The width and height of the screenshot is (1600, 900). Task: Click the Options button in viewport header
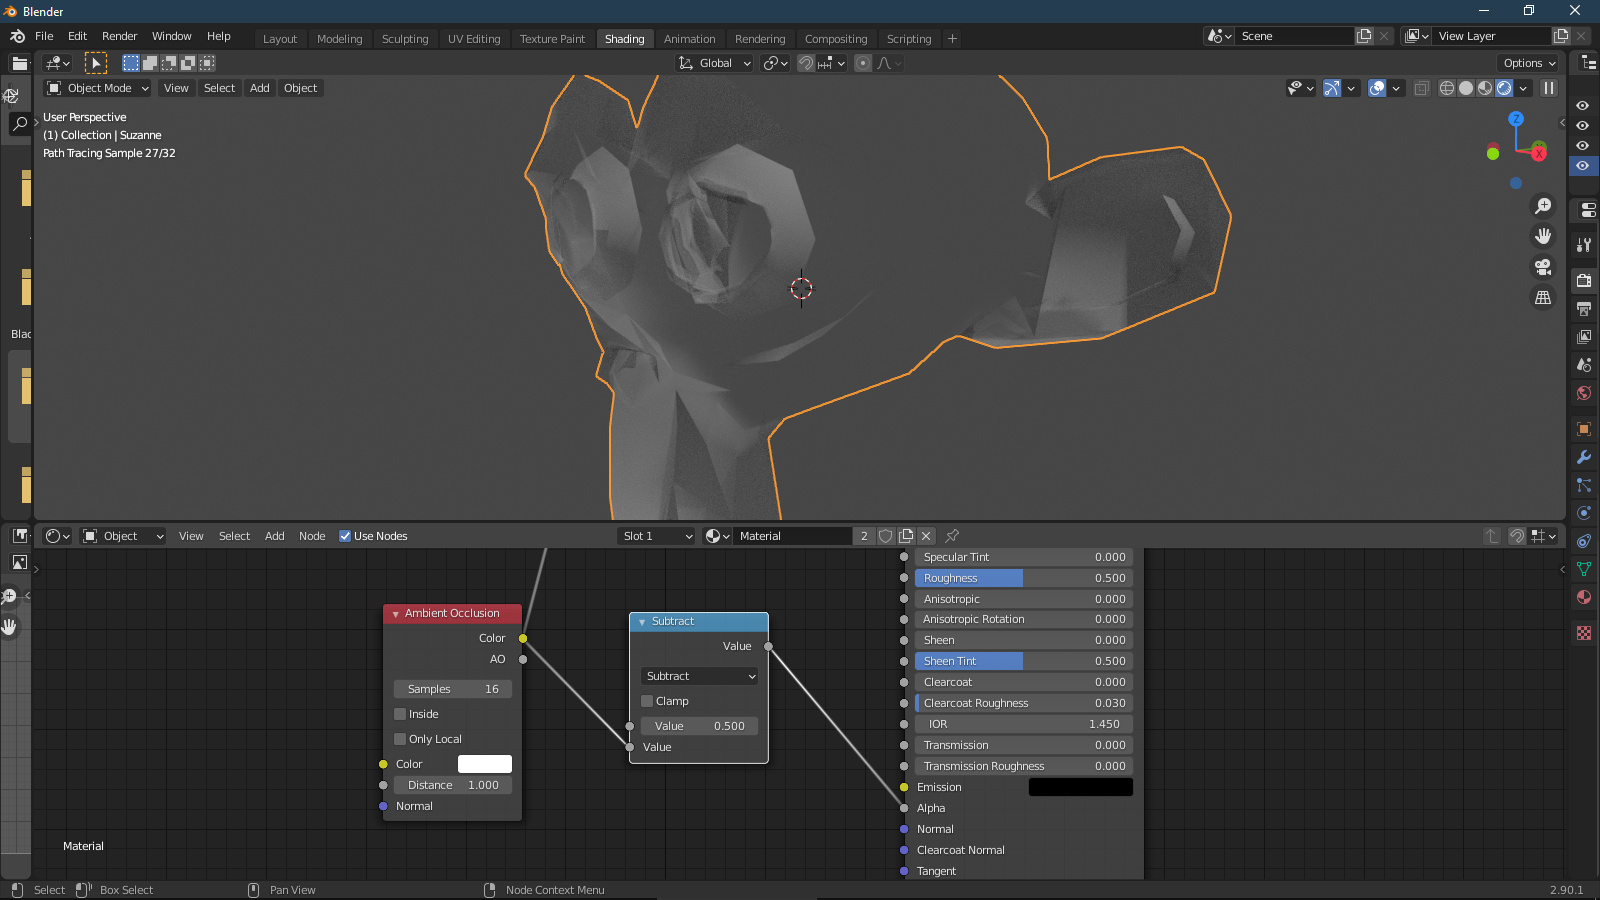click(1527, 62)
